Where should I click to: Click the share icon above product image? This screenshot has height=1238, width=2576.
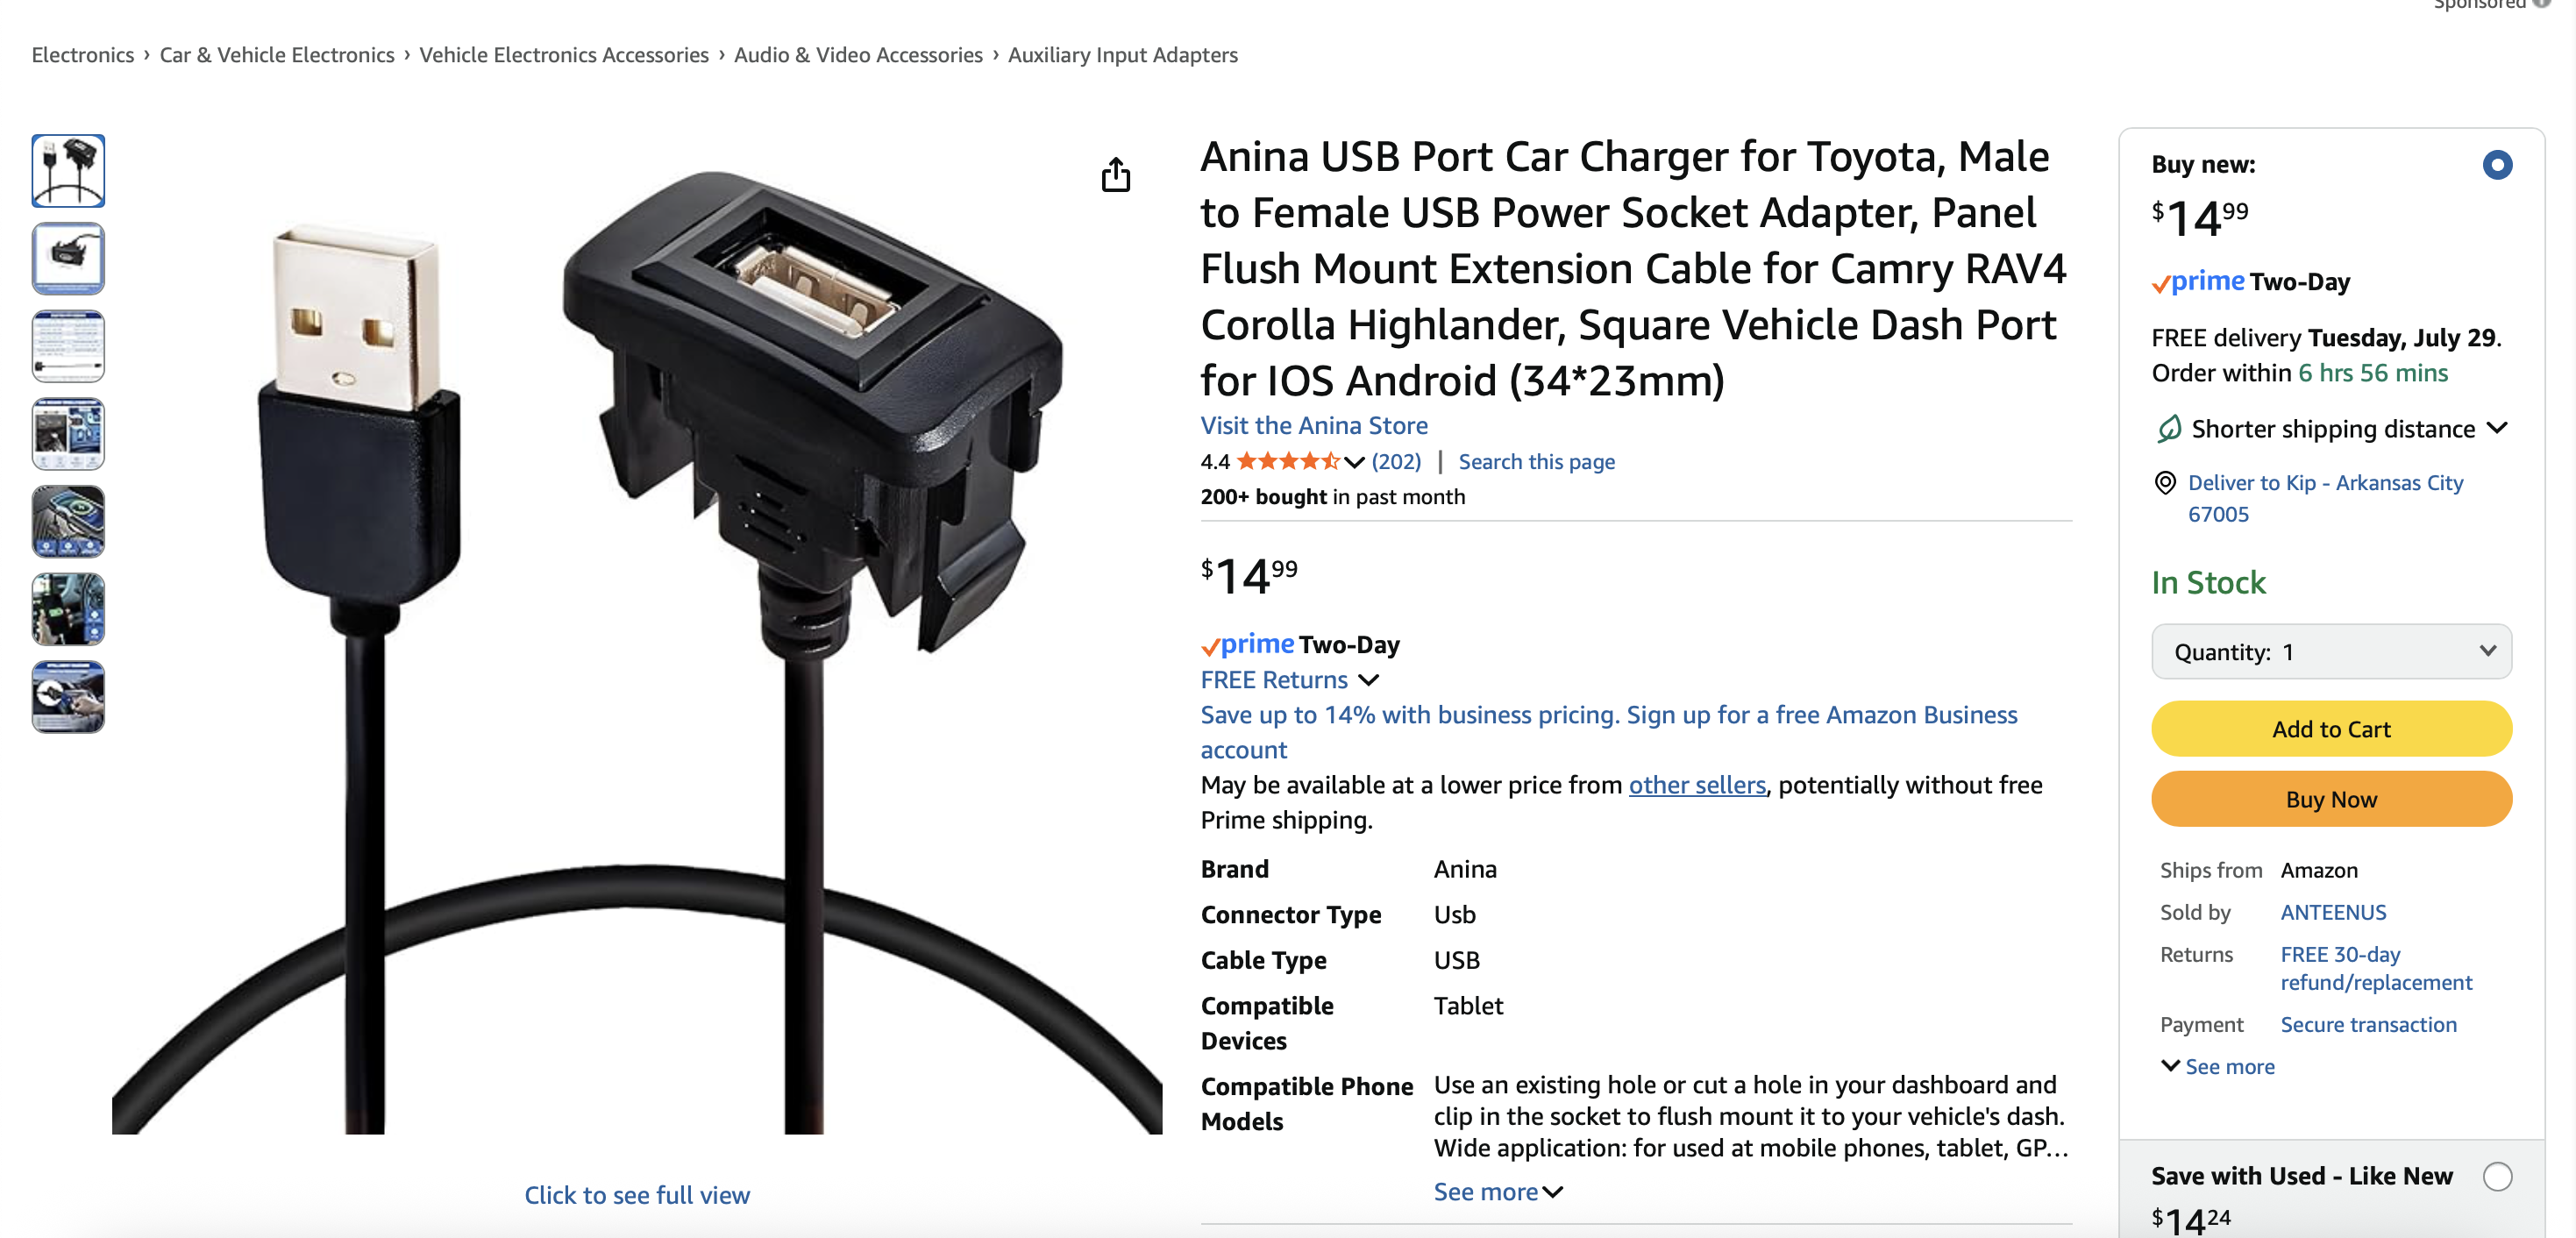1115,175
